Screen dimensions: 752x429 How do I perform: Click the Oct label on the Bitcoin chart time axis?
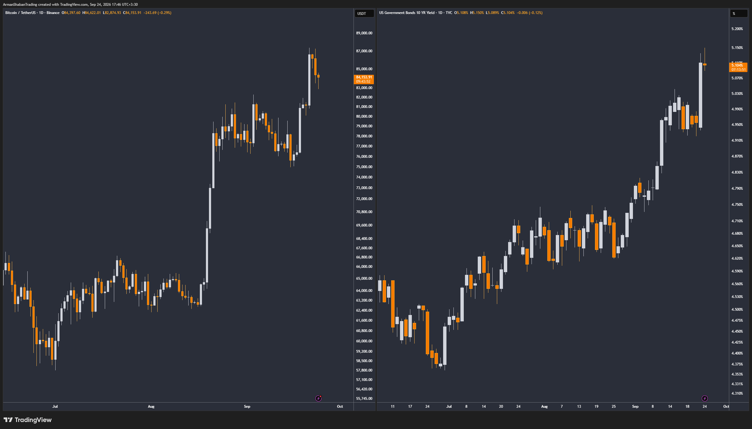pyautogui.click(x=340, y=406)
